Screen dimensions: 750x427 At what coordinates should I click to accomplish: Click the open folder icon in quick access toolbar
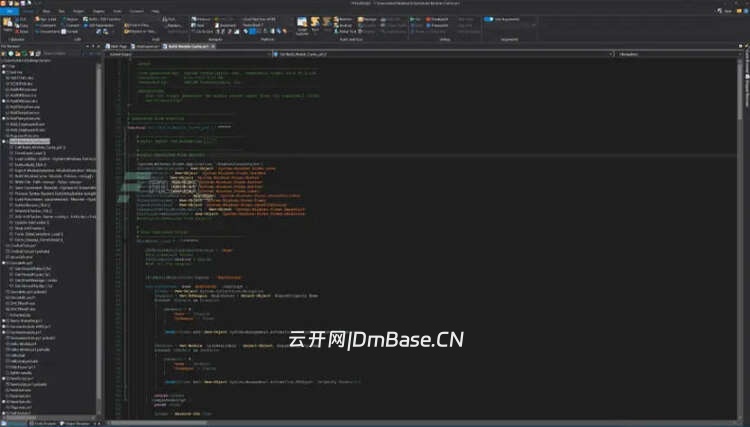coord(16,3)
